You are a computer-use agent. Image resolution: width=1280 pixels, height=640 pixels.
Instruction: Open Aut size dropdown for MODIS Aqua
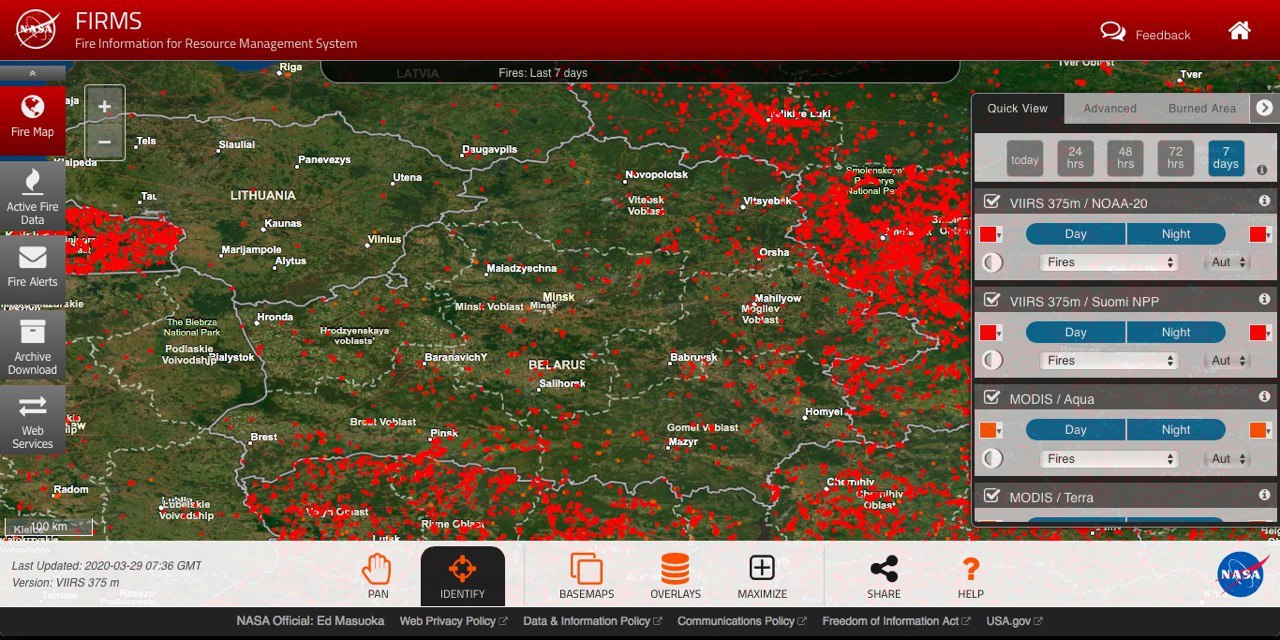click(x=1228, y=459)
